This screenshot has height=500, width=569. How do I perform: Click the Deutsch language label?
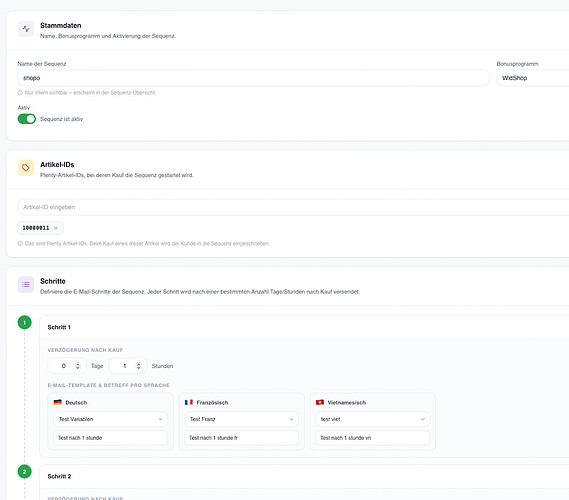[x=76, y=402]
